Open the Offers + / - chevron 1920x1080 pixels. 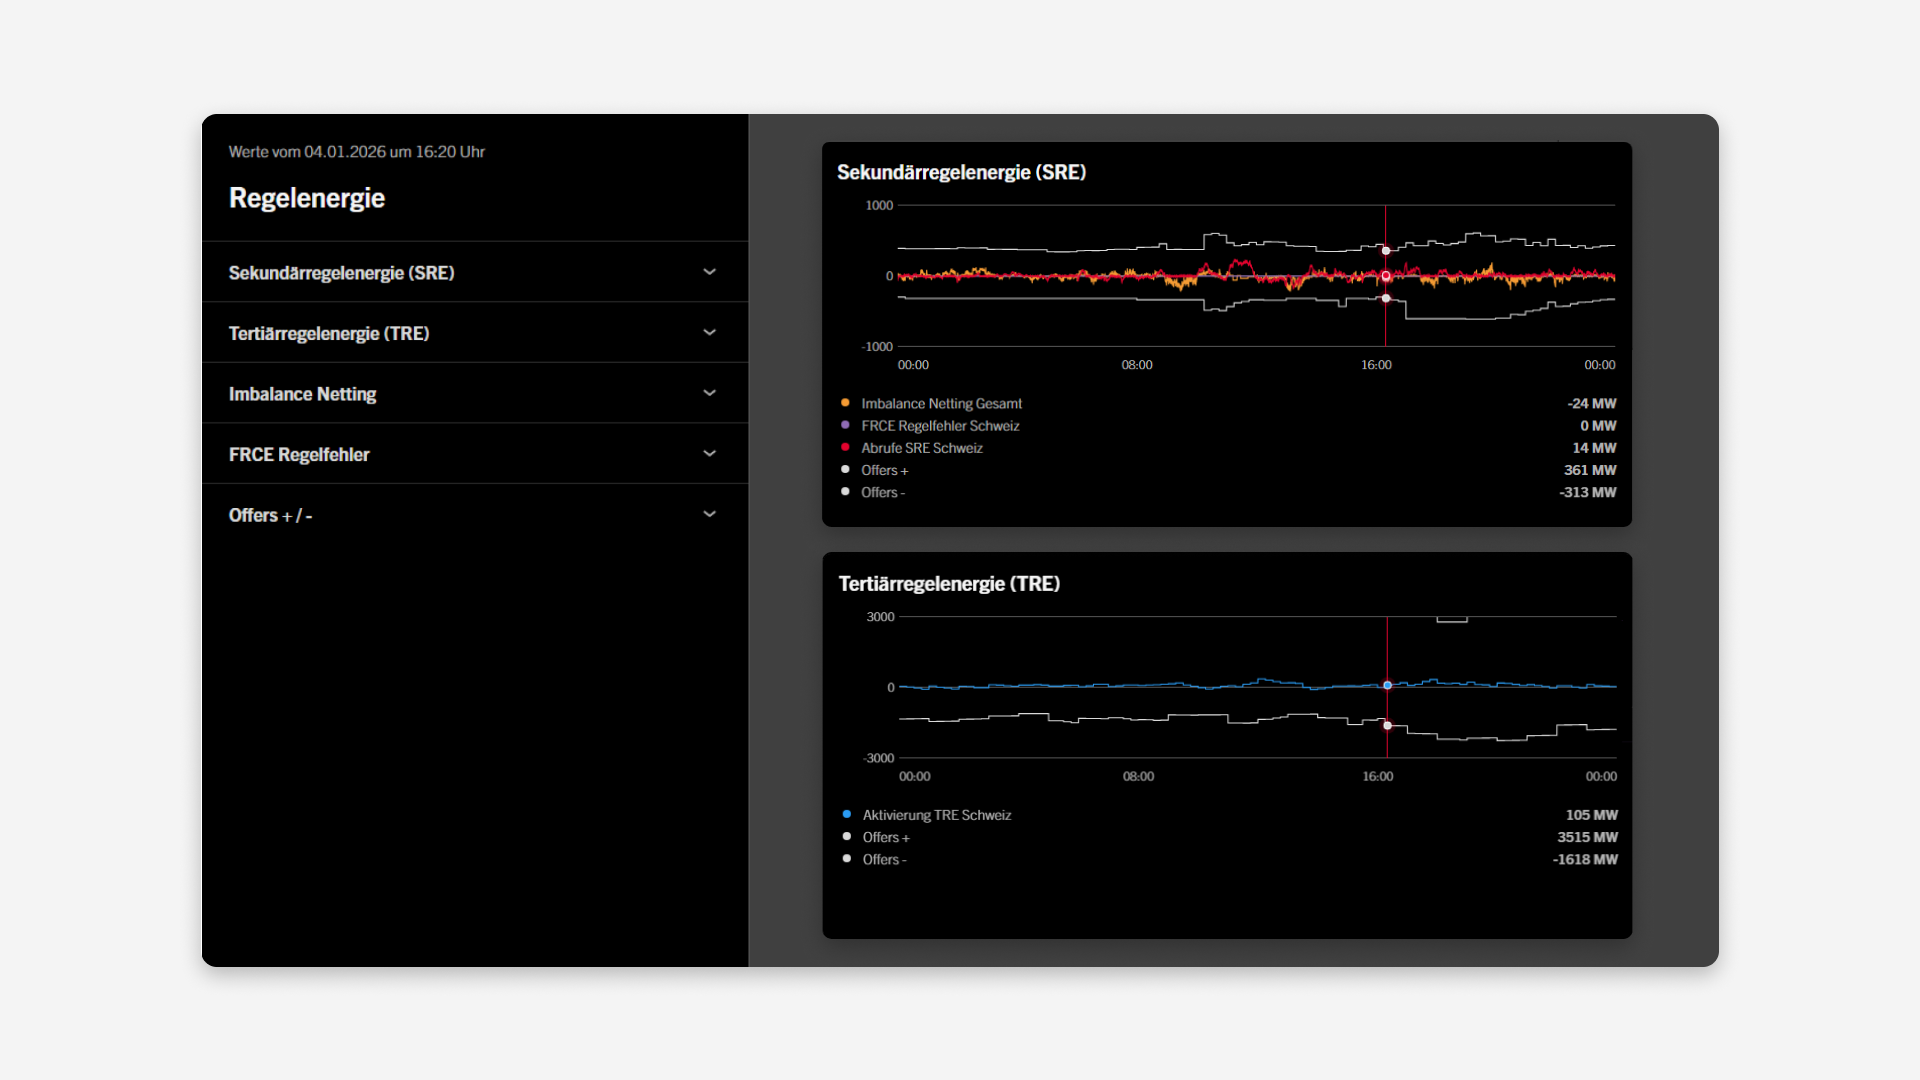[709, 514]
